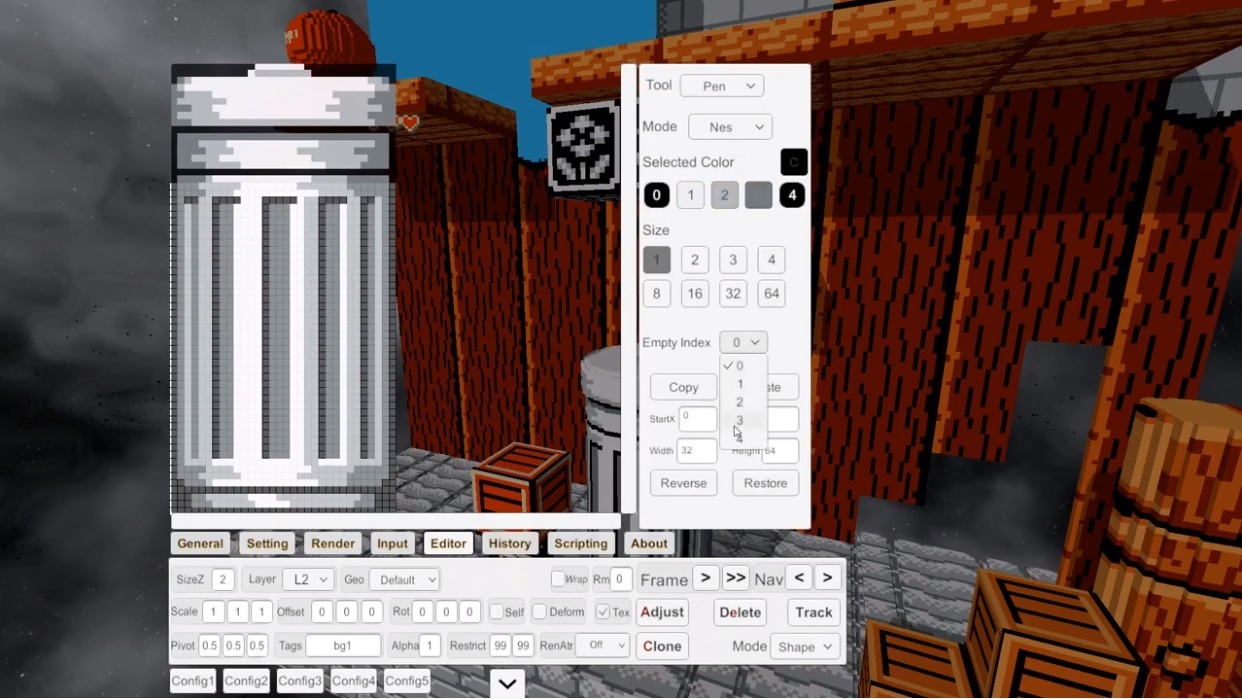Uncheck the Tex checkbox

pos(603,612)
